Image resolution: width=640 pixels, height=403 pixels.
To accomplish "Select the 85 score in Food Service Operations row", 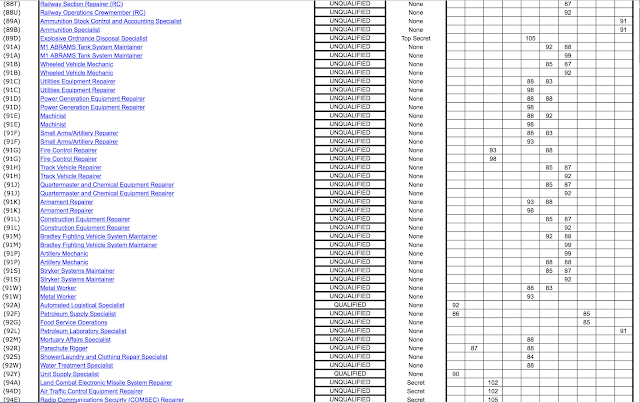I will point(587,322).
